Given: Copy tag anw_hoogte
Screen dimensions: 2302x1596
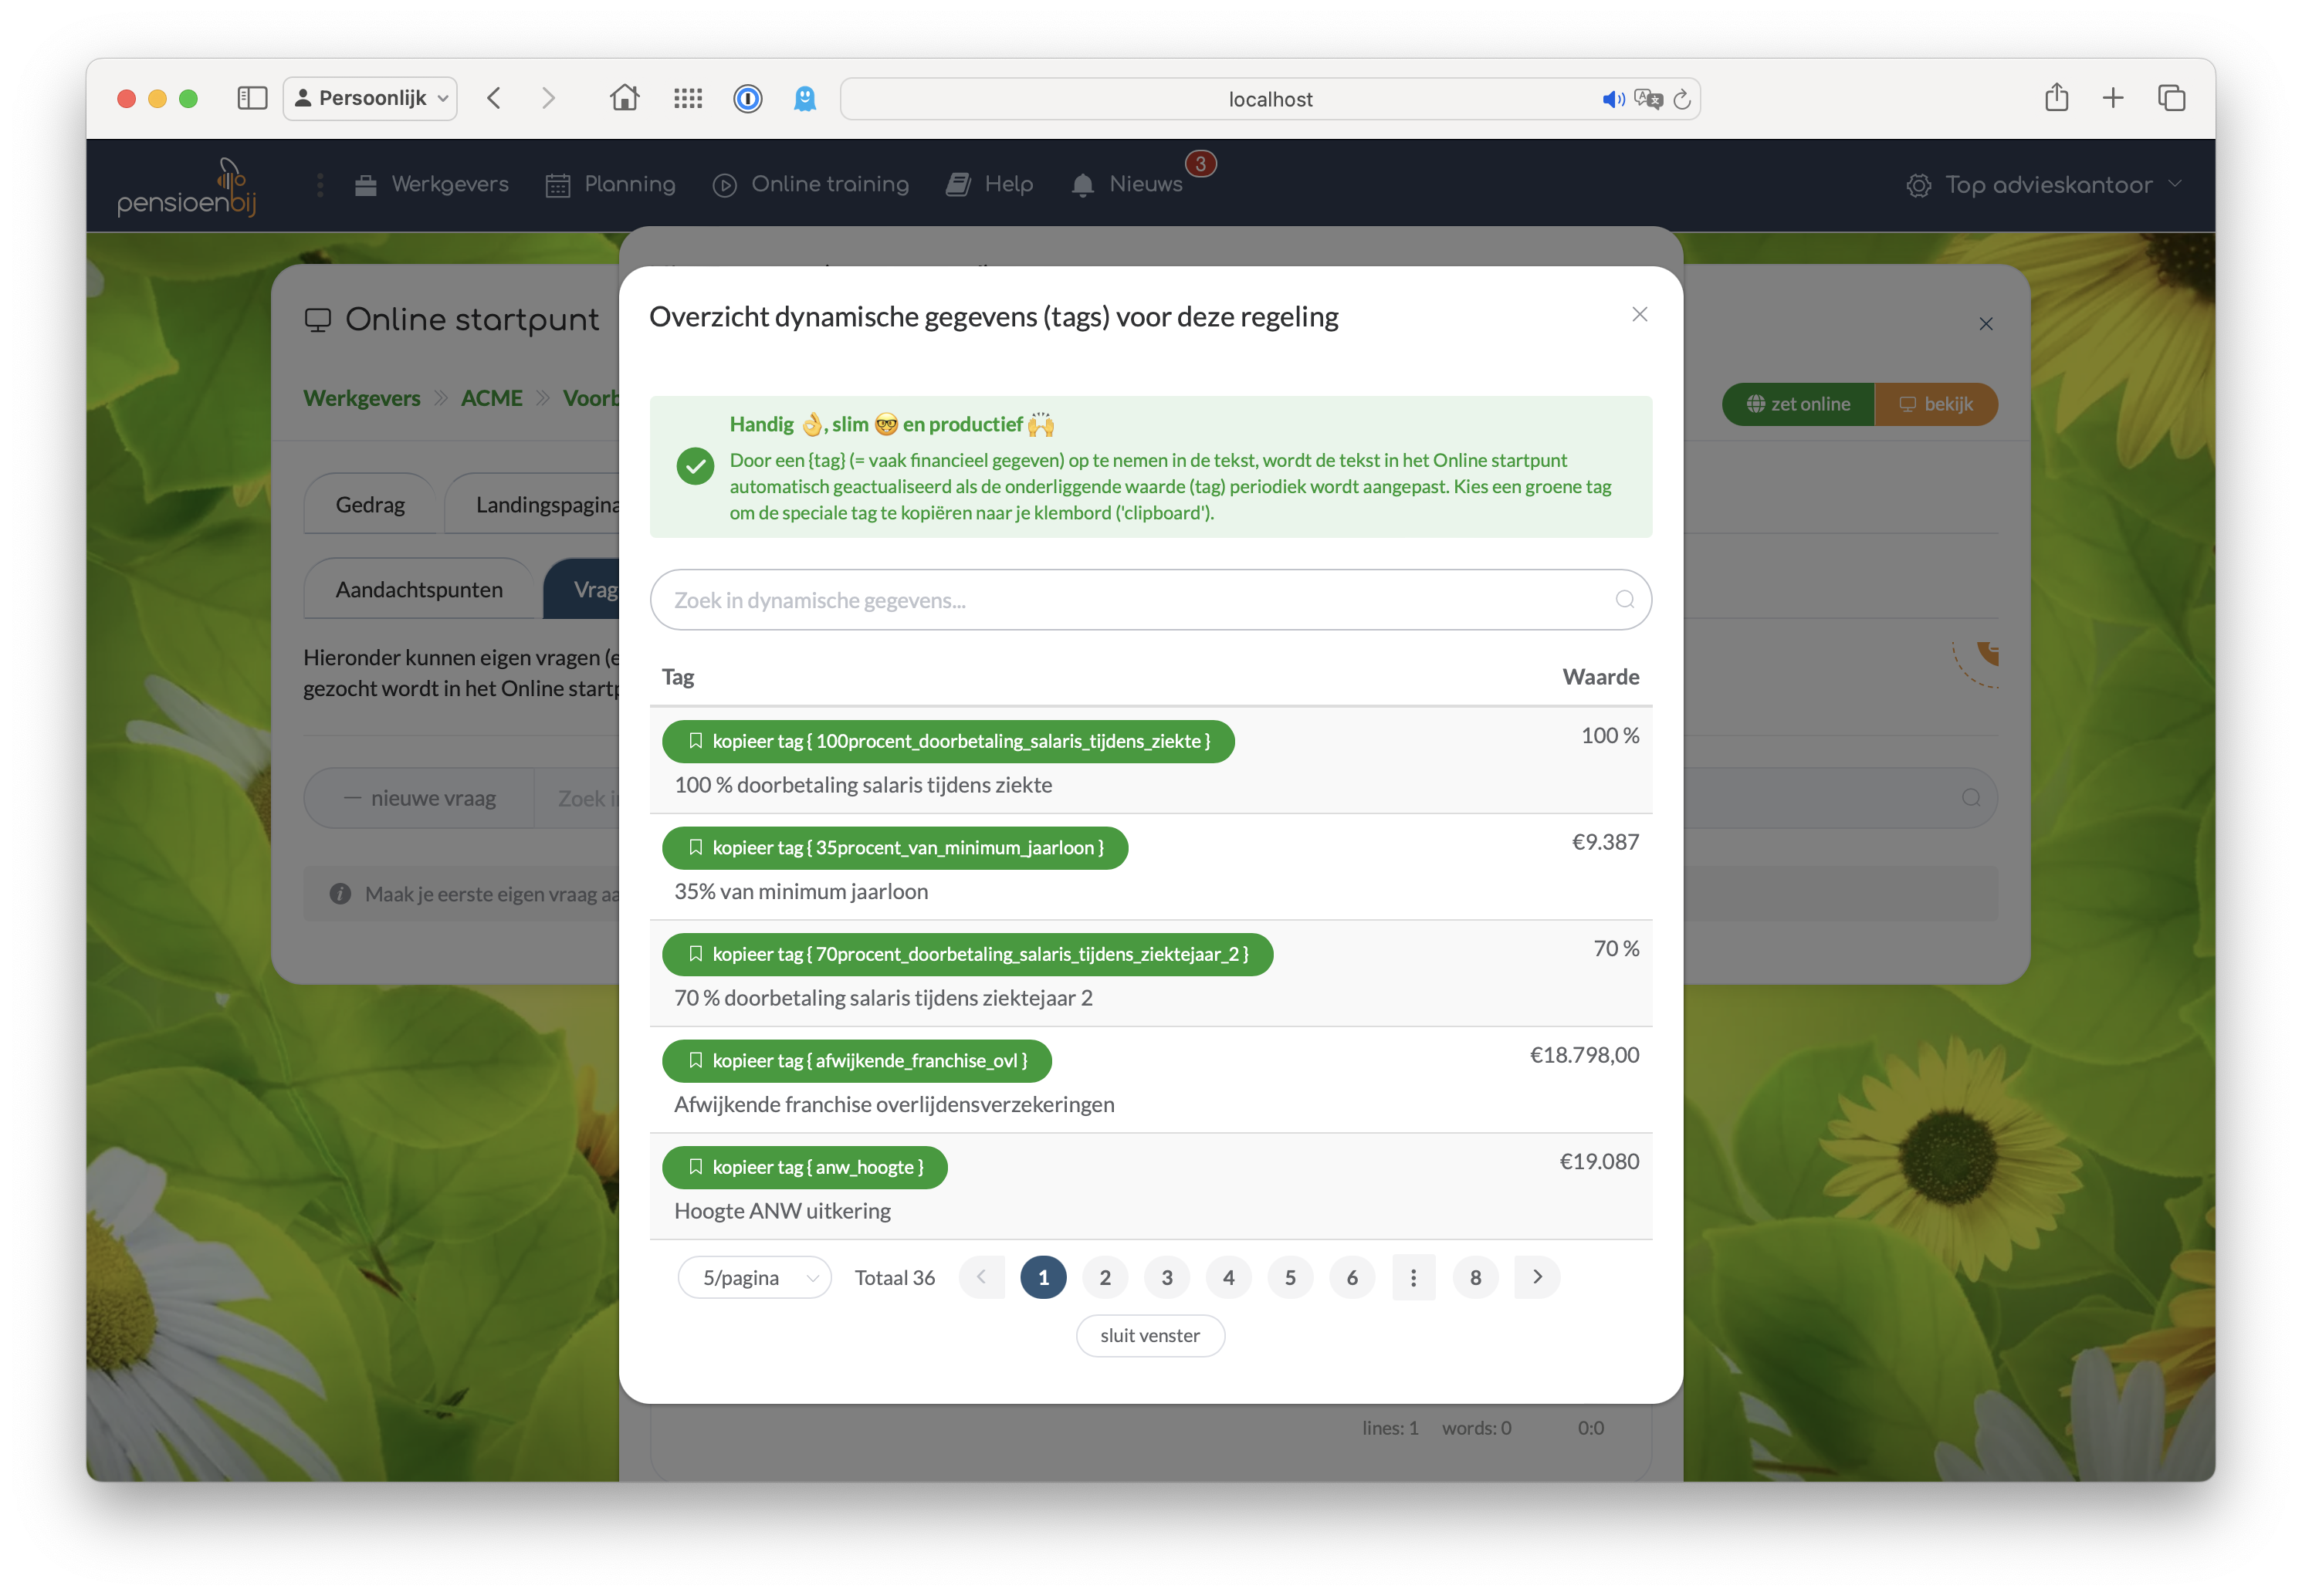Looking at the screenshot, I should pos(805,1167).
